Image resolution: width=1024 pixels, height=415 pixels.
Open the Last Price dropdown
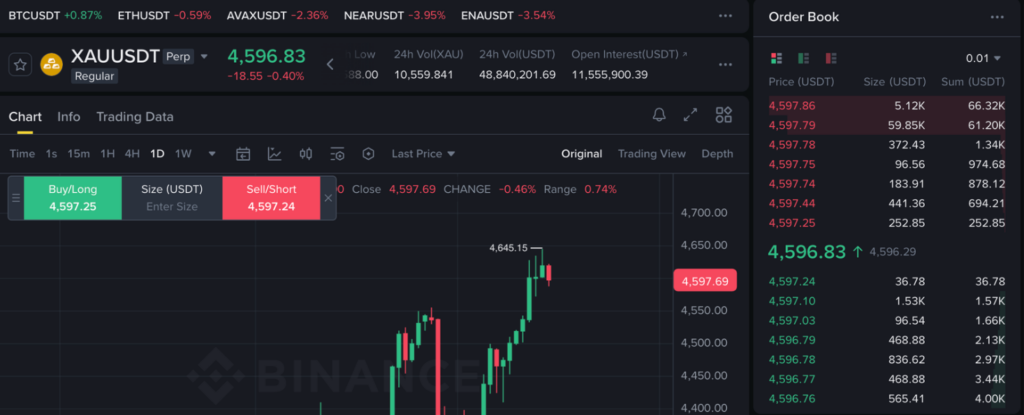click(x=423, y=154)
